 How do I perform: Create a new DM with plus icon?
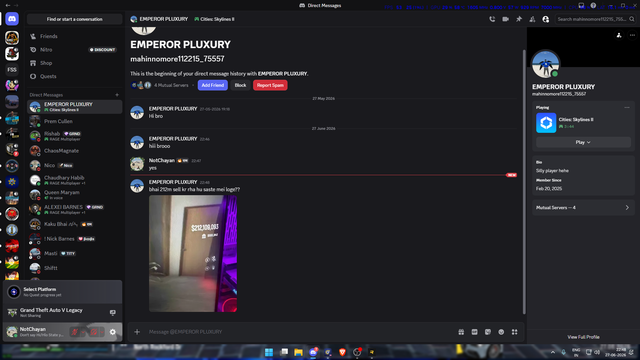(x=117, y=95)
